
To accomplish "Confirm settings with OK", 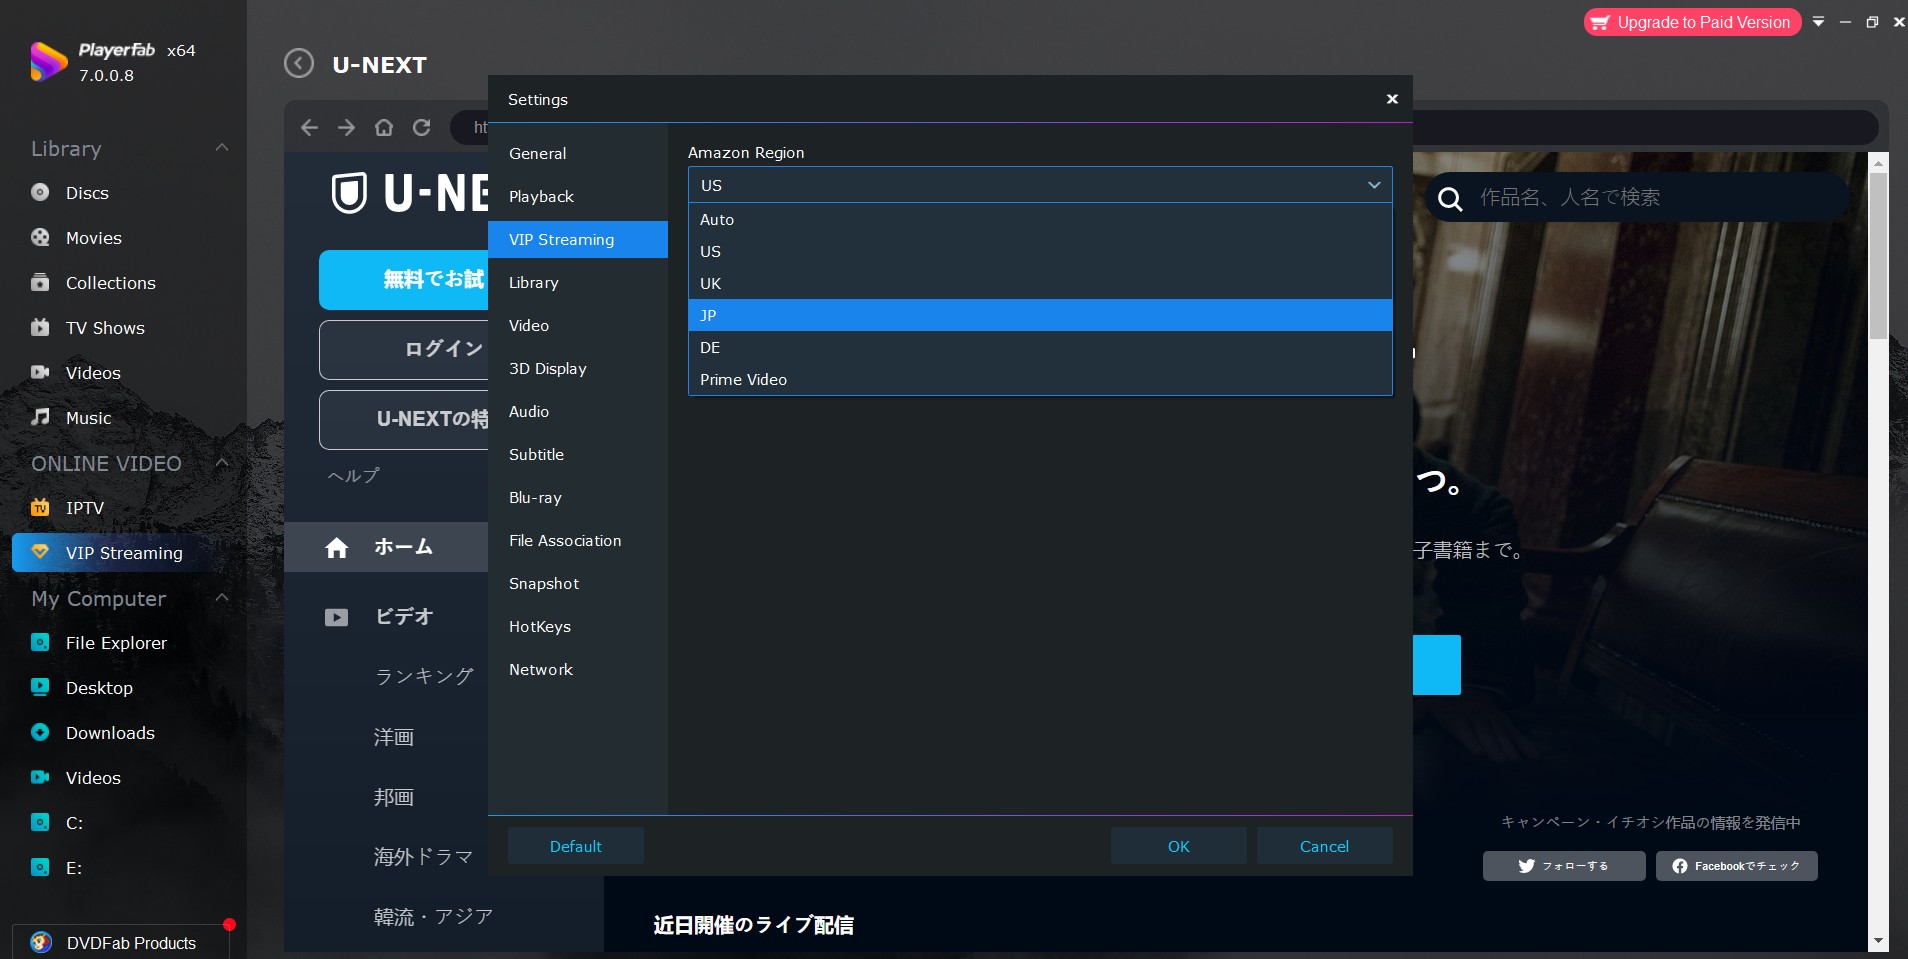I will click(1179, 846).
